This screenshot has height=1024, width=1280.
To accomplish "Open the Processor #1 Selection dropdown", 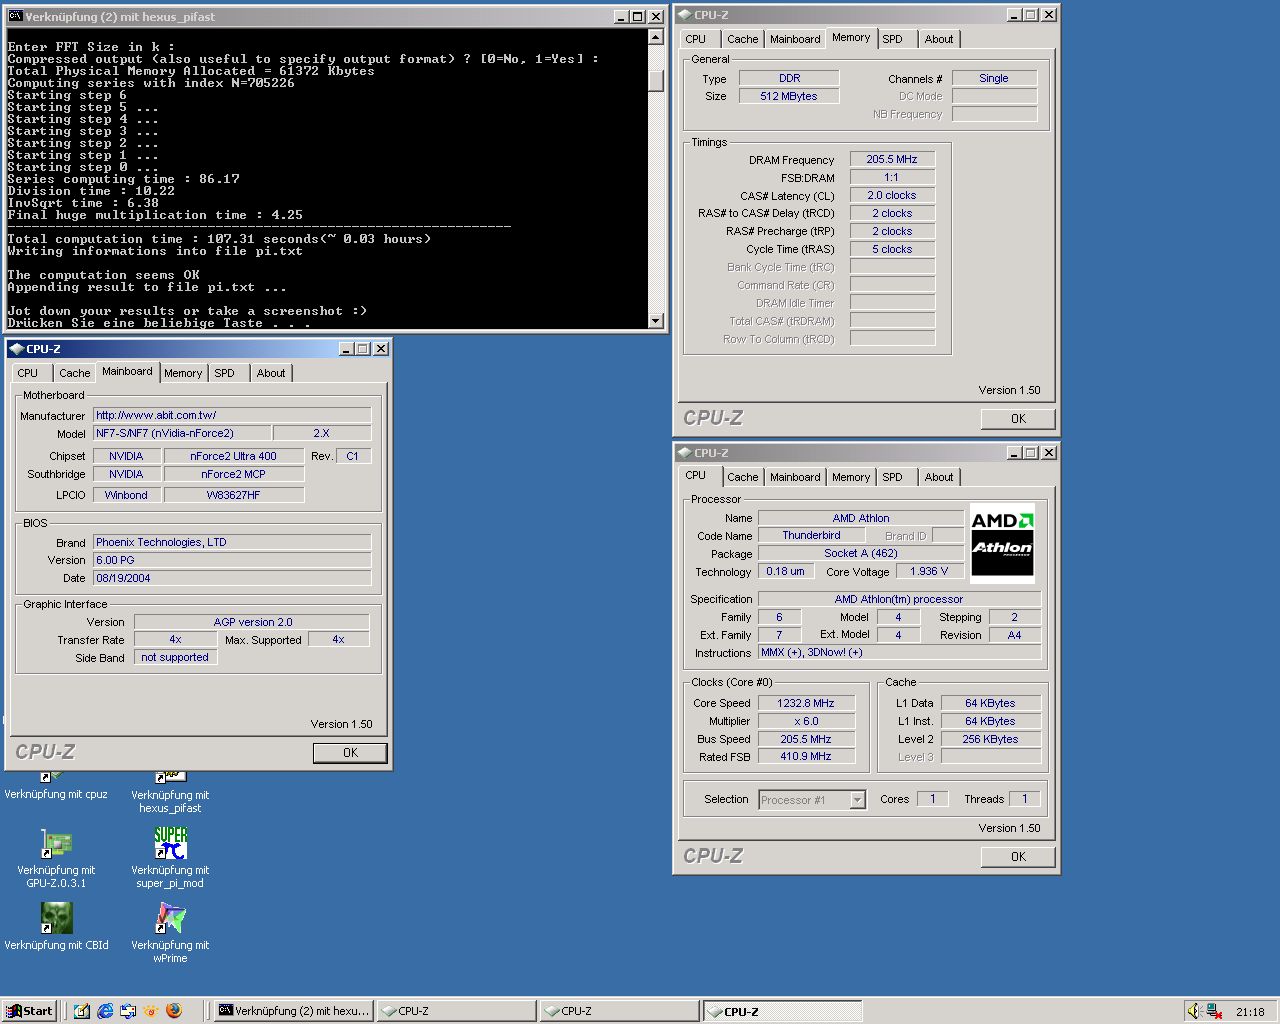I will [857, 799].
